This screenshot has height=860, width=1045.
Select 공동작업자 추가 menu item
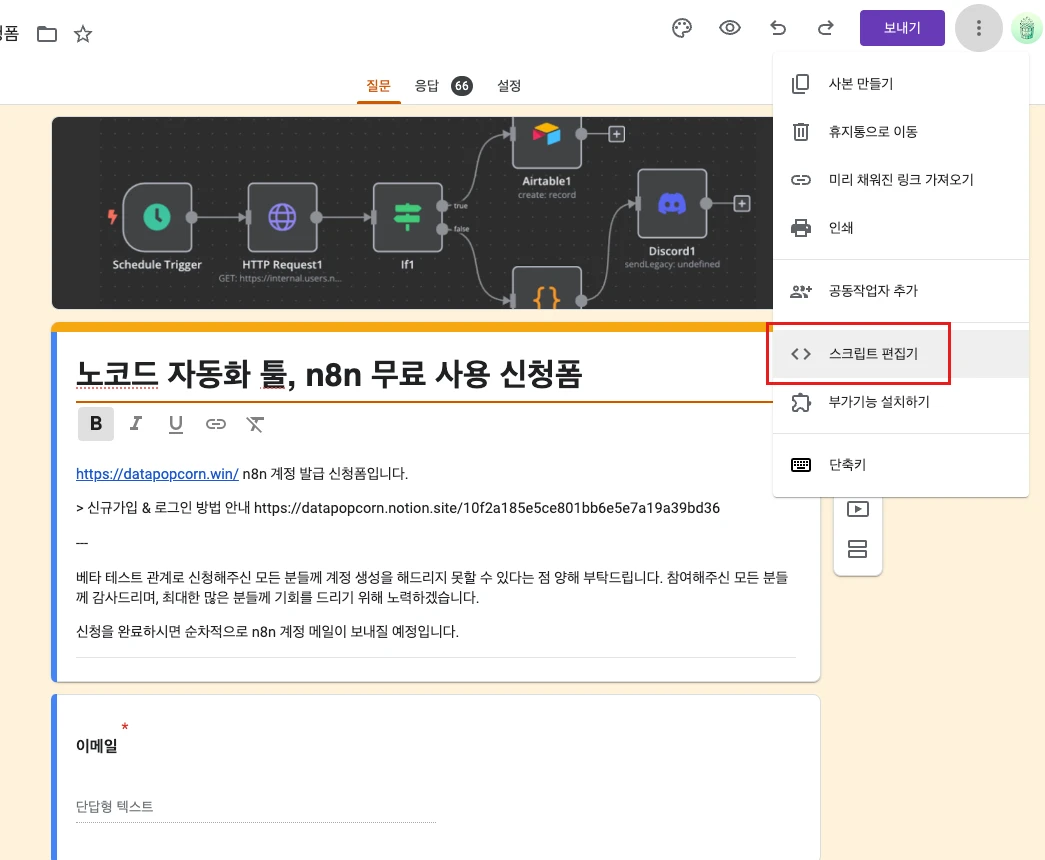pos(900,291)
